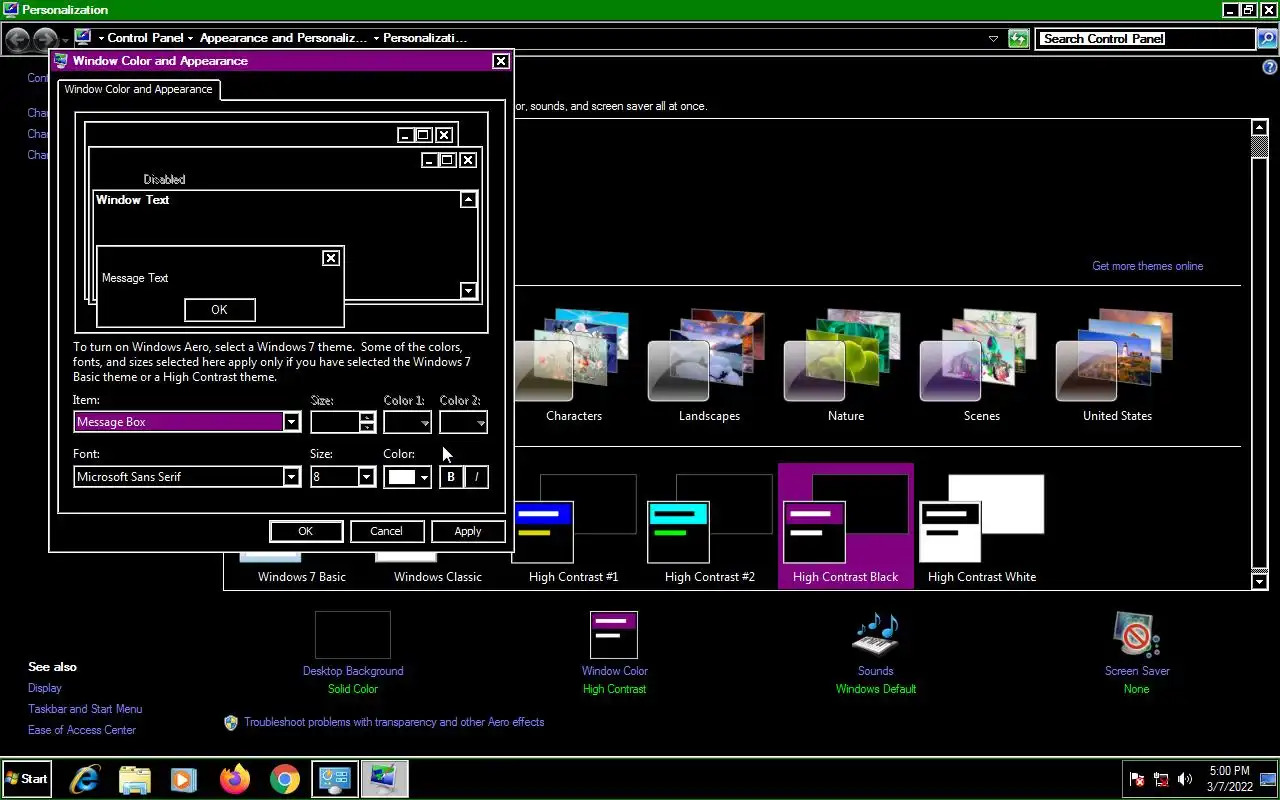Select the High Contrast #1 theme
This screenshot has height=800, width=1280.
[573, 527]
